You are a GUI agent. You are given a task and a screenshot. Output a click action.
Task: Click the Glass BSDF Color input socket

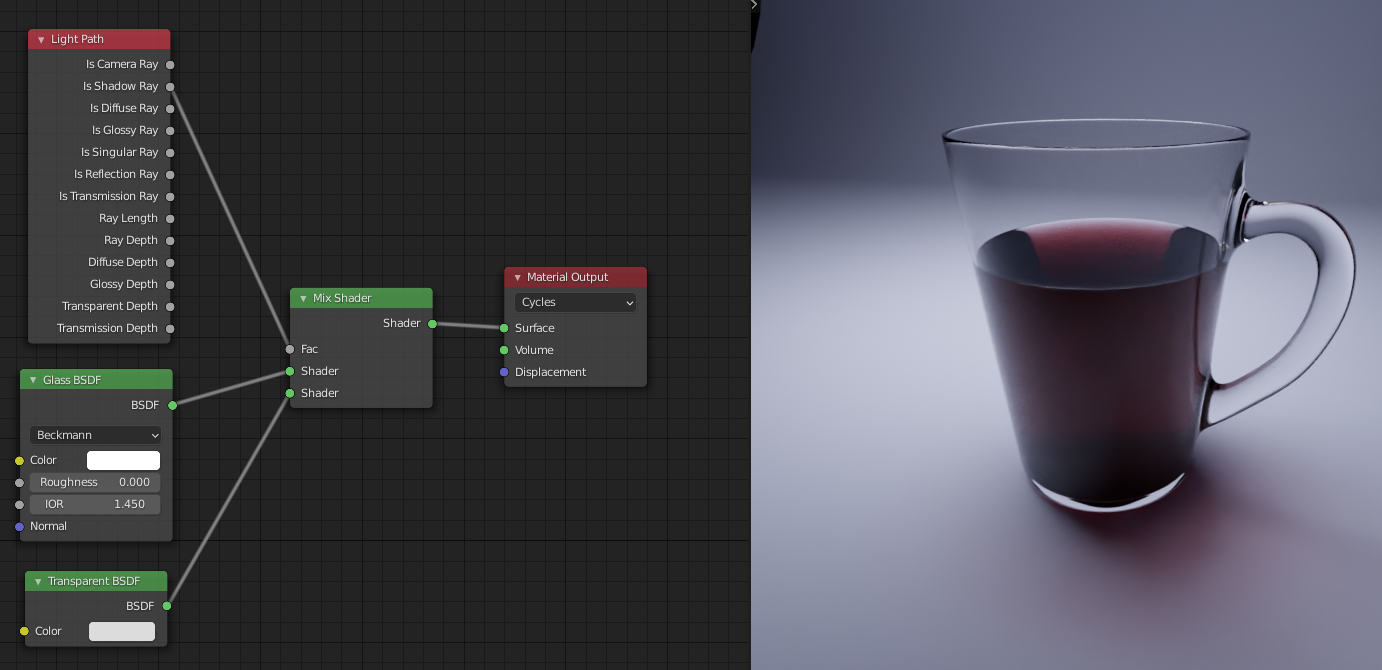tap(19, 461)
